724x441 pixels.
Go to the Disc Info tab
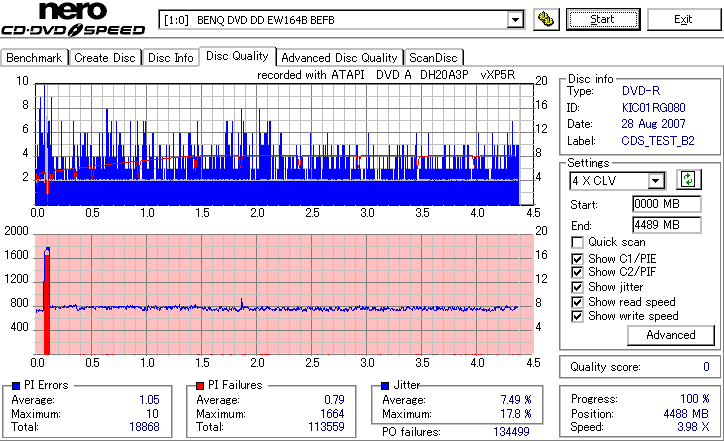pos(171,58)
